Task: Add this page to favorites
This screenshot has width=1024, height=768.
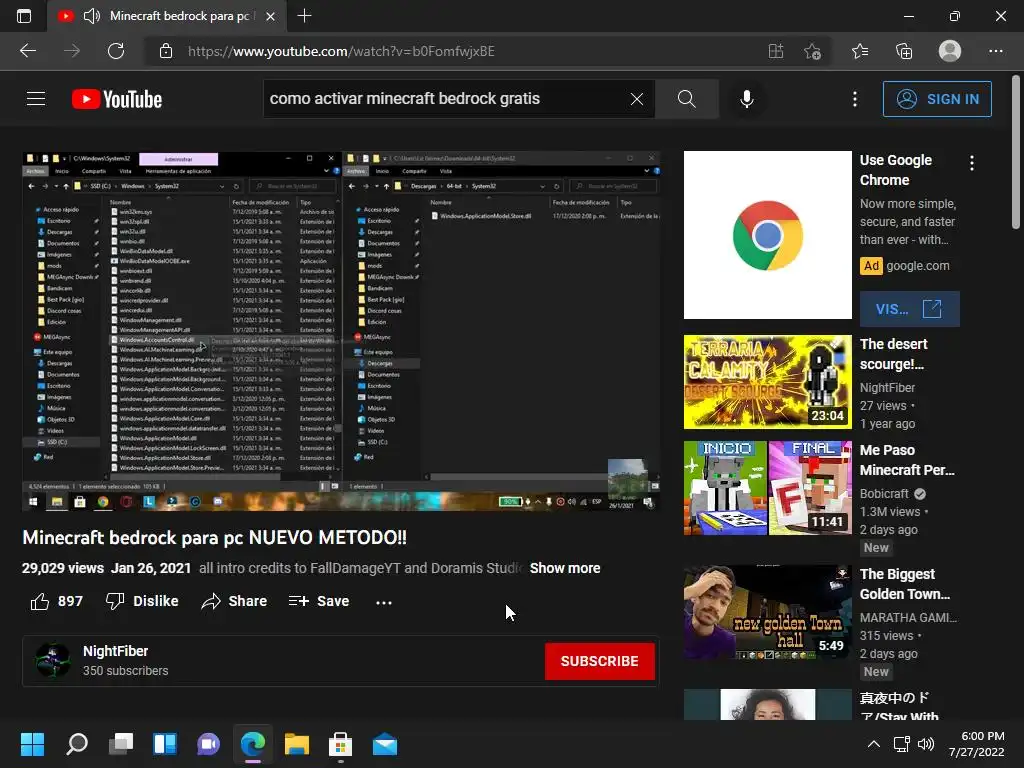Action: coord(812,51)
